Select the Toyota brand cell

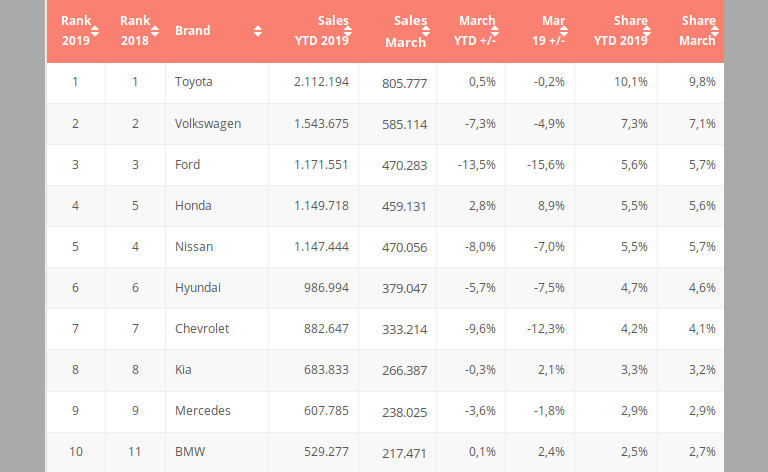194,82
